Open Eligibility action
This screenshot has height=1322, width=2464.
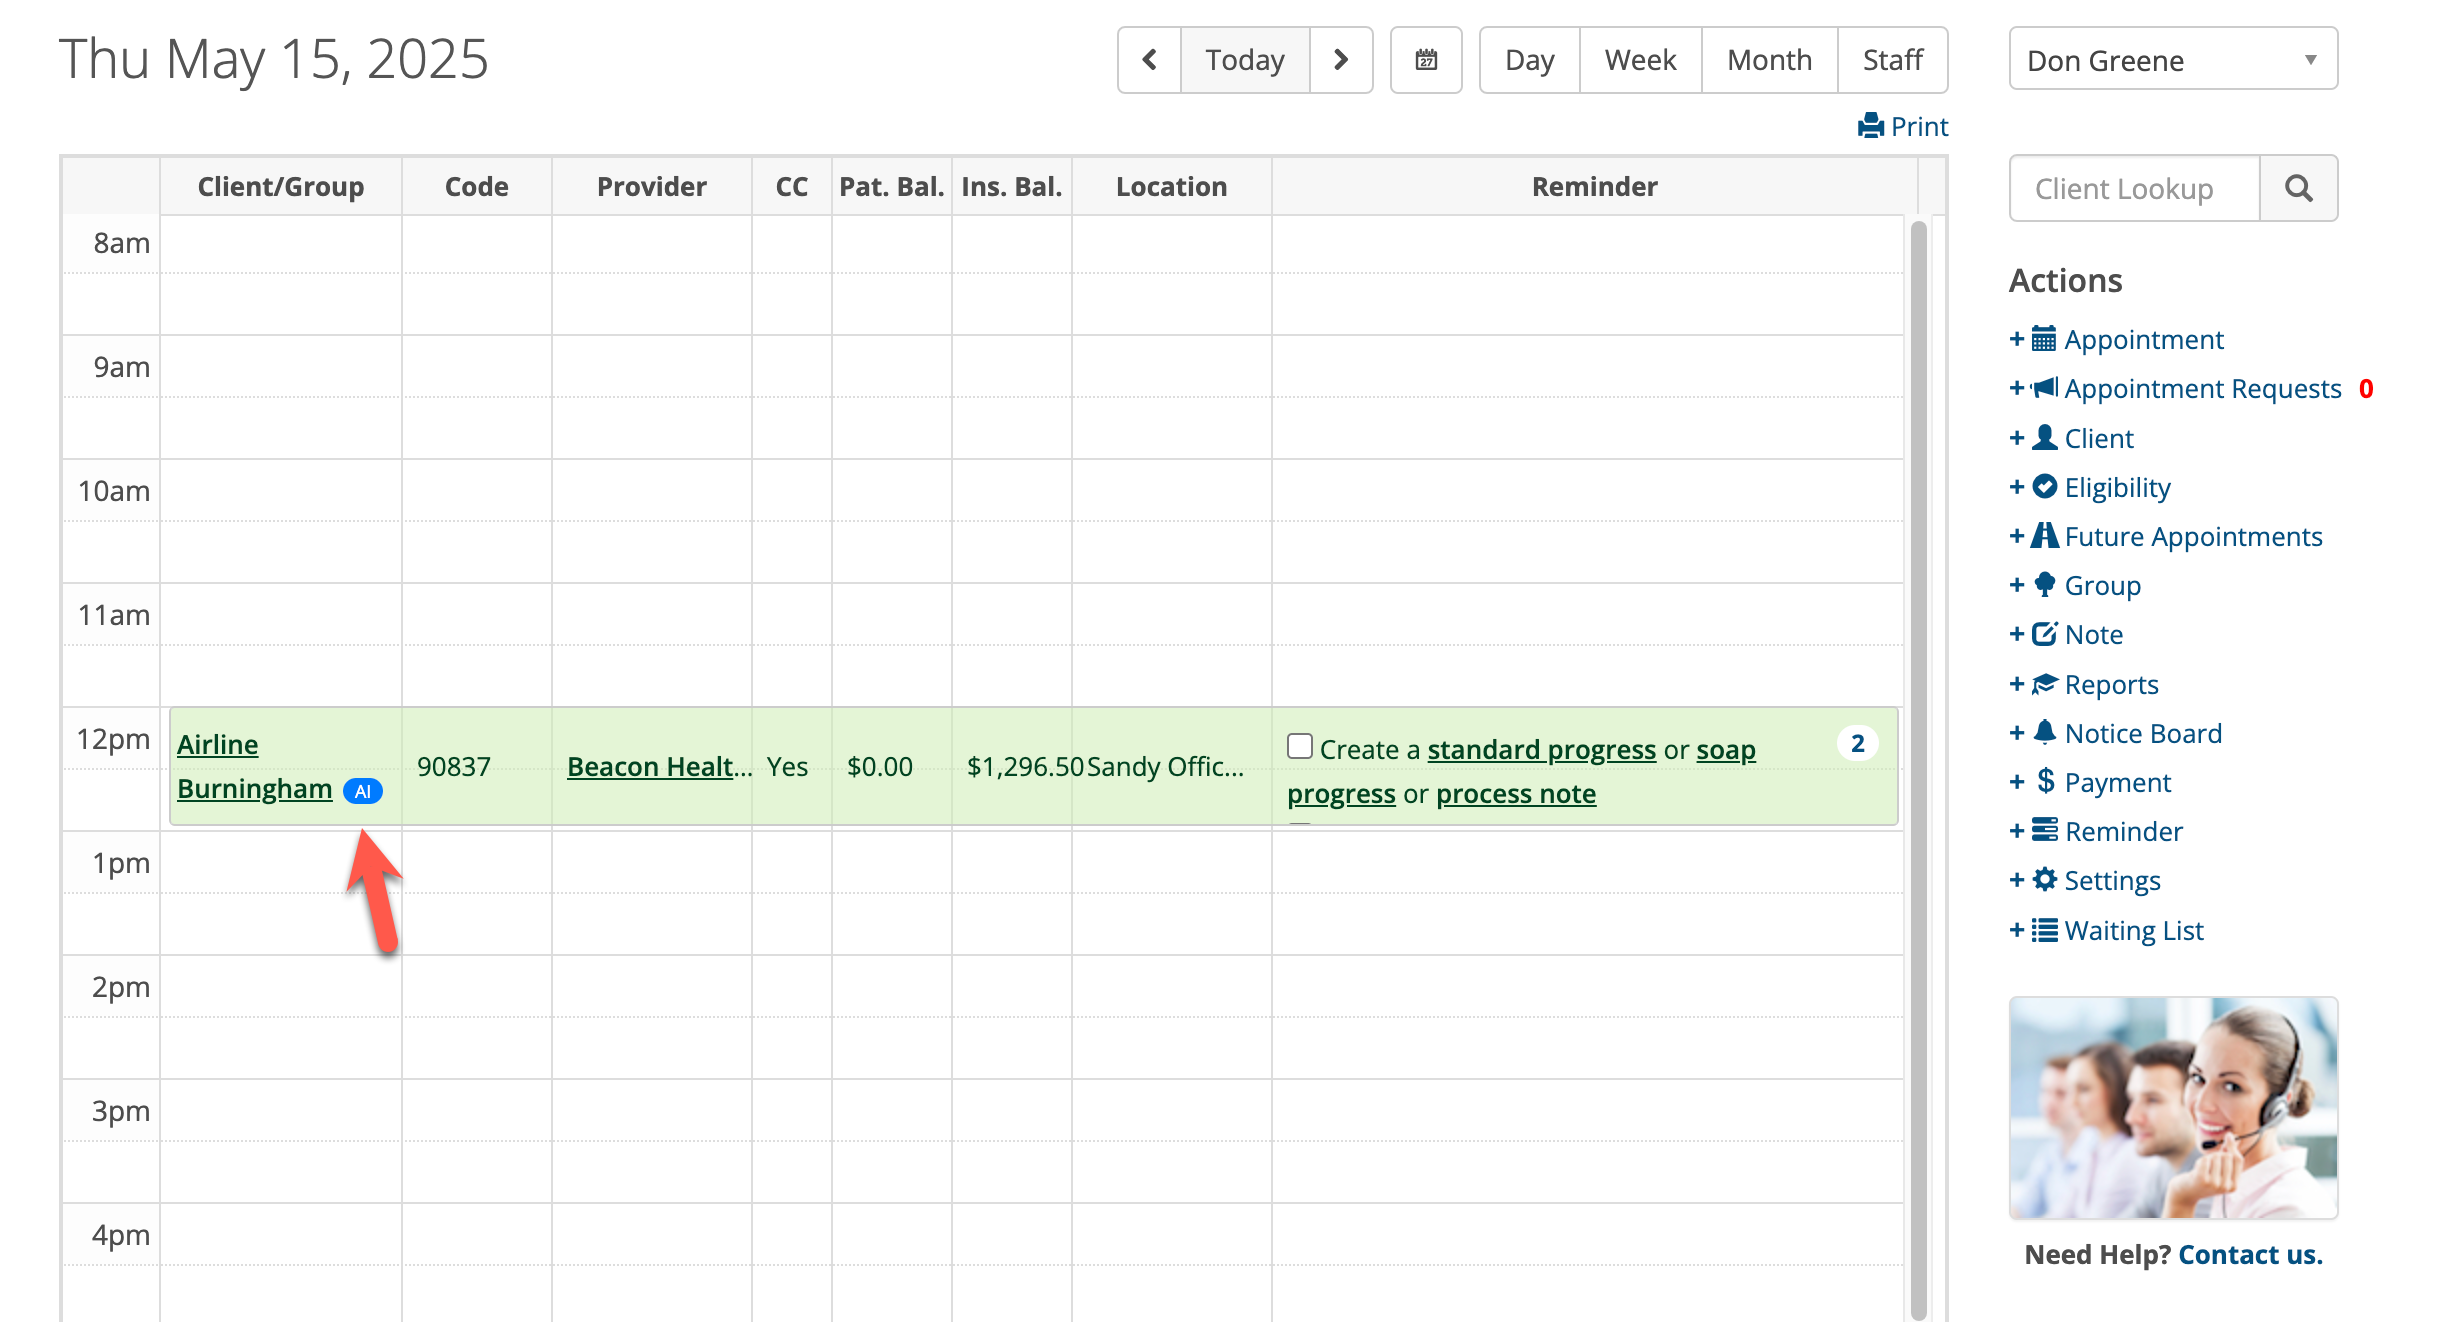click(x=2117, y=487)
